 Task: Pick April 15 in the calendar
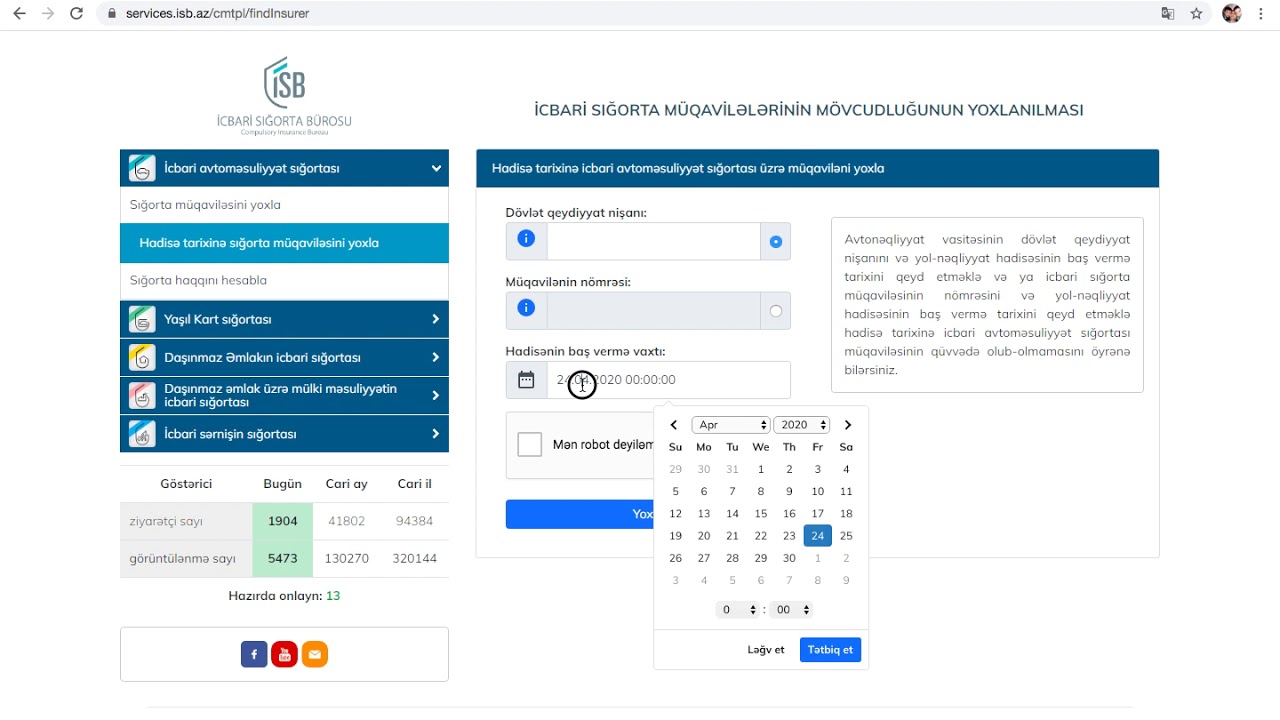point(761,514)
